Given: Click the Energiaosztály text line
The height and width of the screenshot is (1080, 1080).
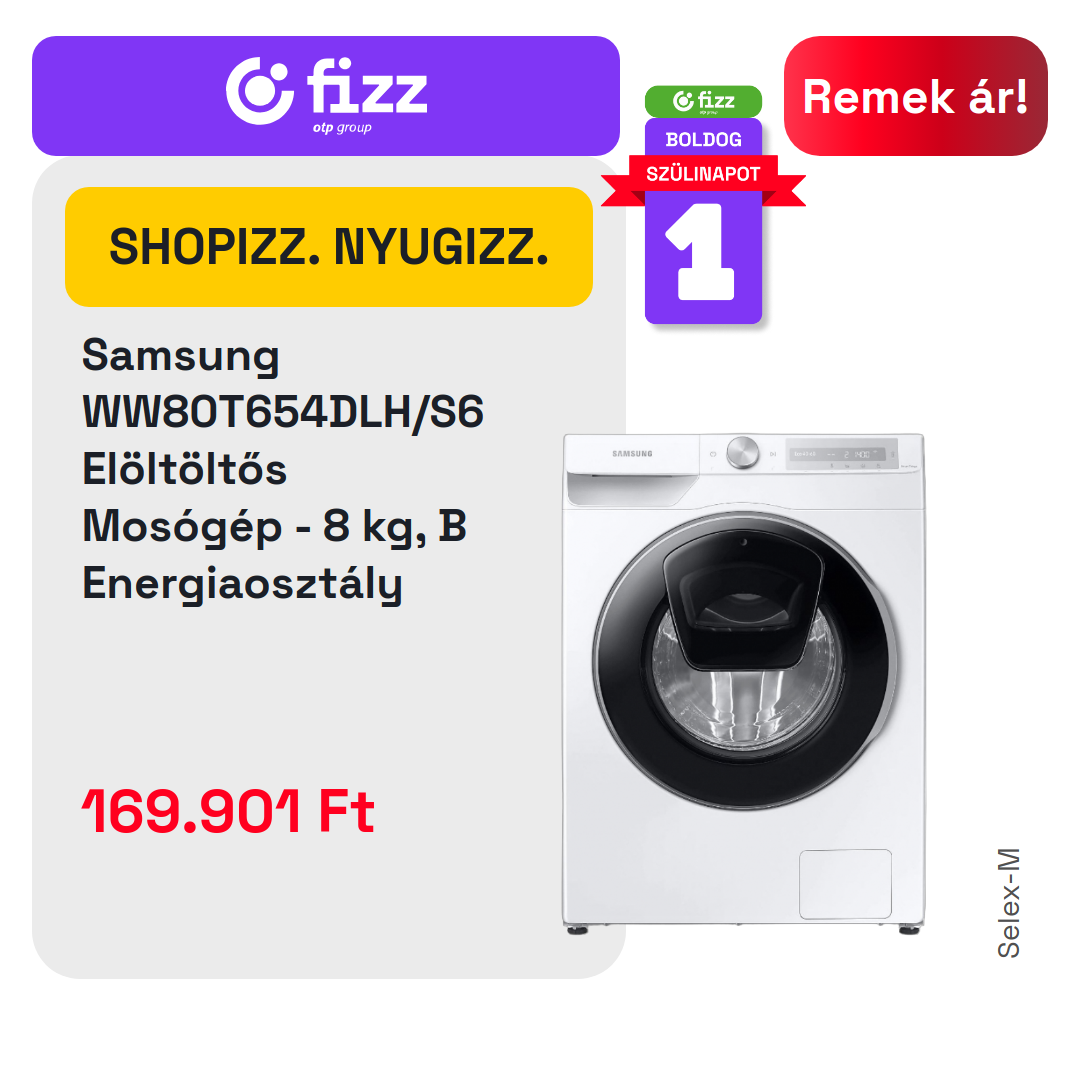Looking at the screenshot, I should tap(242, 585).
